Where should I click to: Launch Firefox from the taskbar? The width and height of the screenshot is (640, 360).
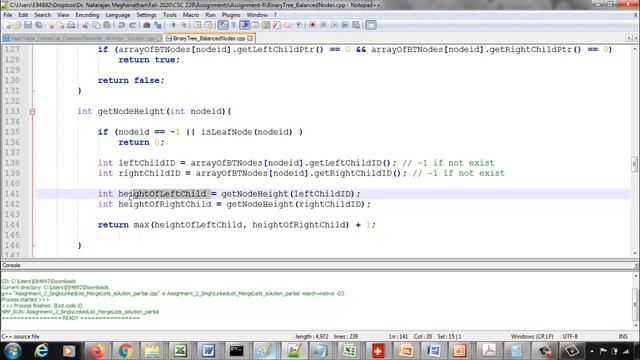[x=98, y=351]
